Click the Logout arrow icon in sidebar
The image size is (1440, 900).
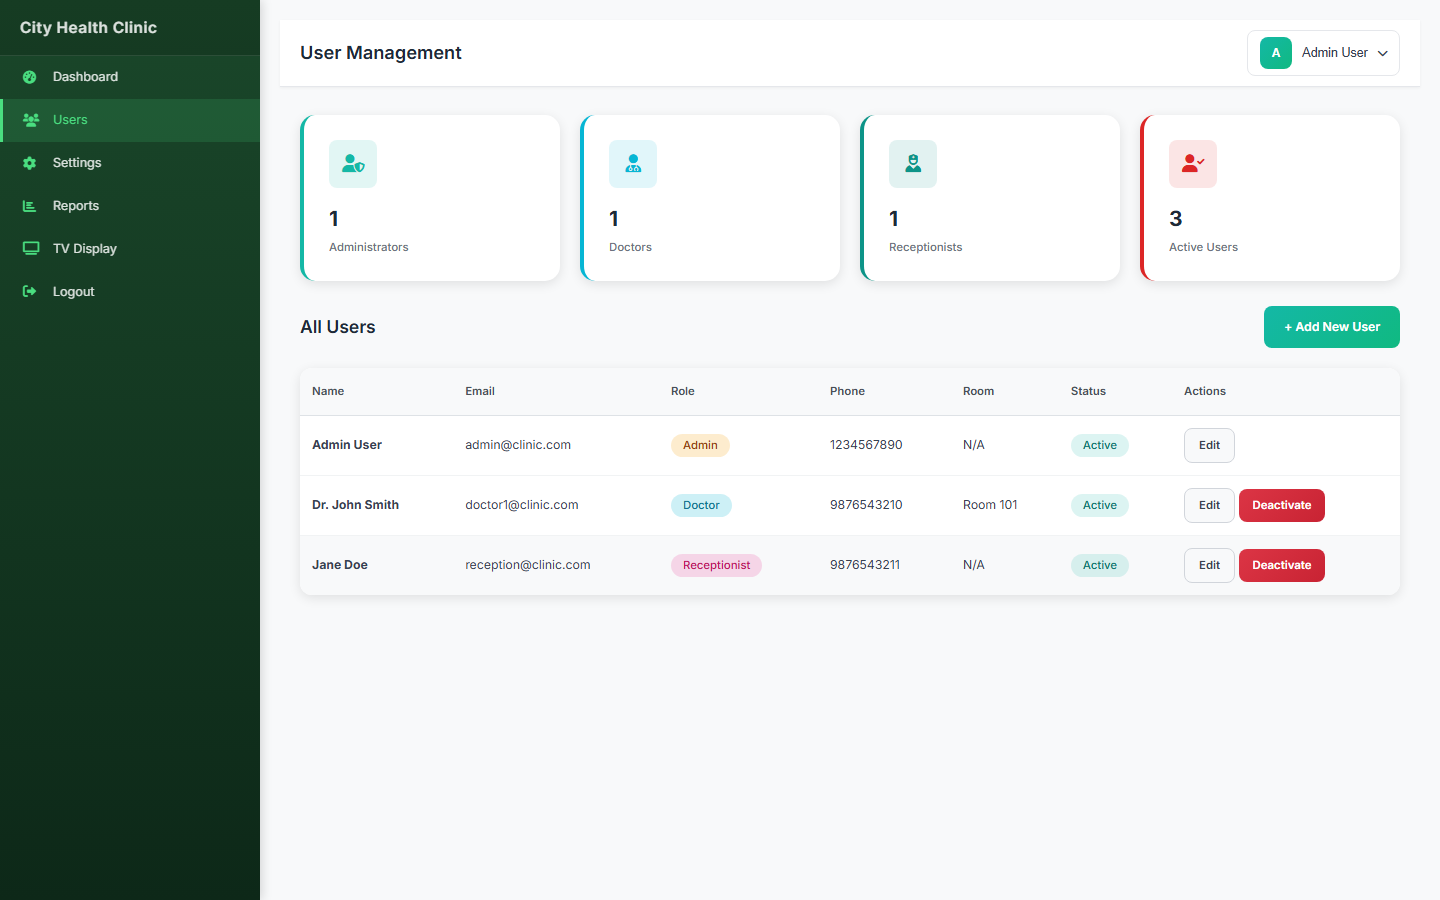(30, 292)
